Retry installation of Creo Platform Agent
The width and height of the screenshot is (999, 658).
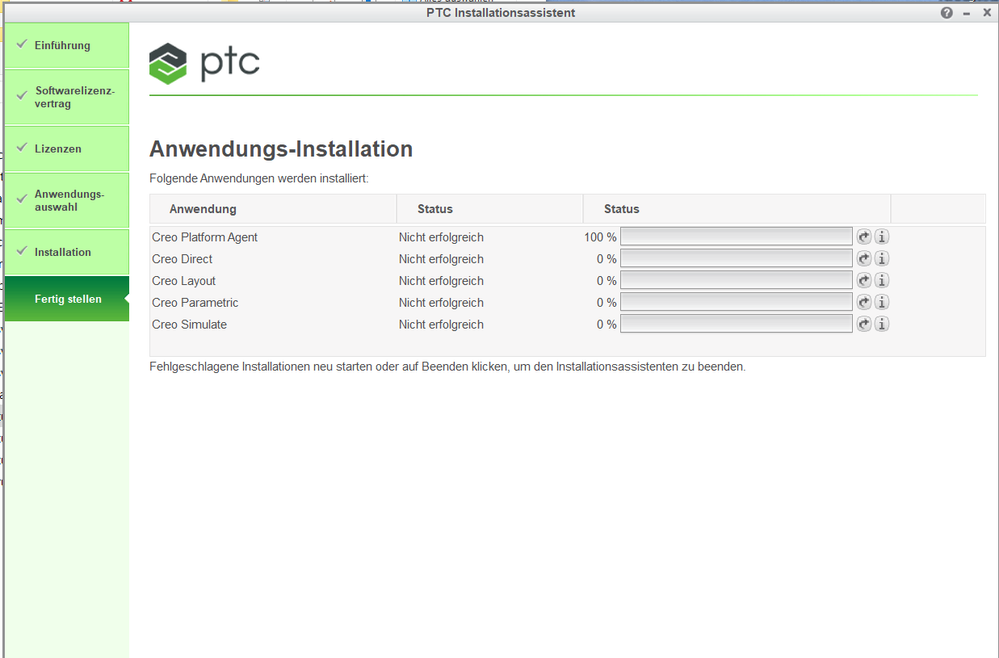(x=864, y=237)
